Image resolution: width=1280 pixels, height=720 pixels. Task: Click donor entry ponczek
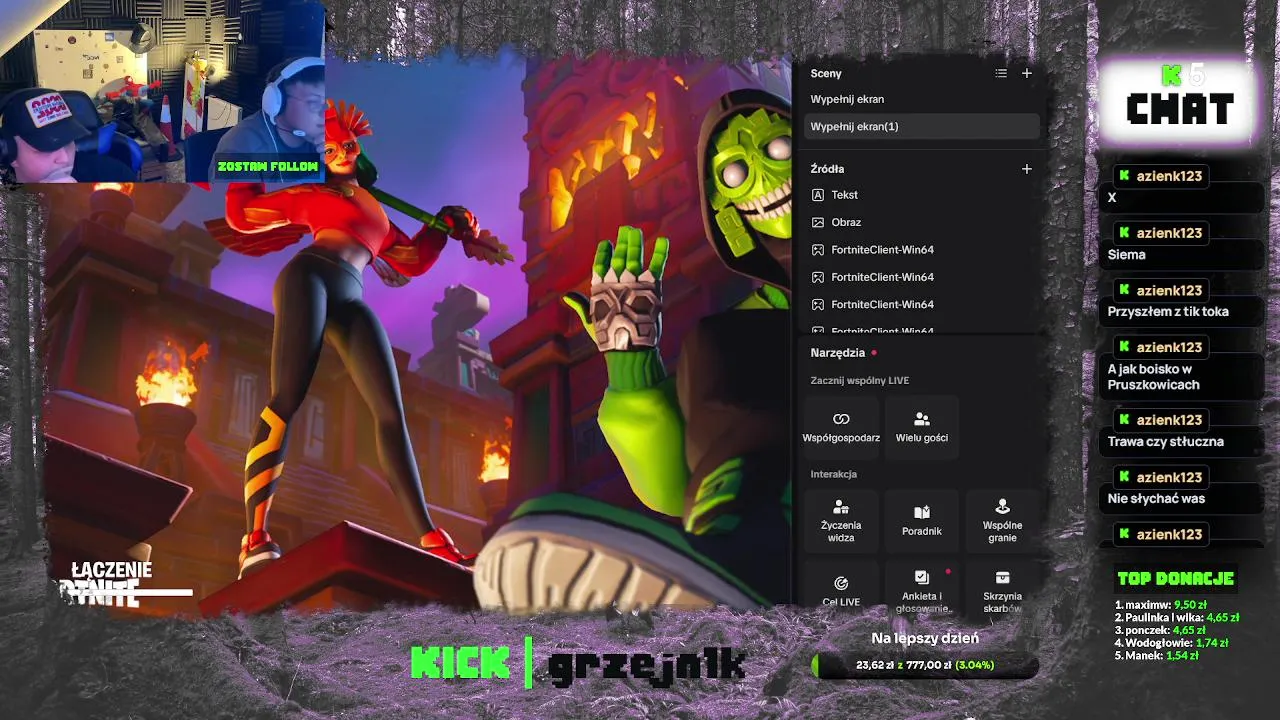tap(1161, 631)
